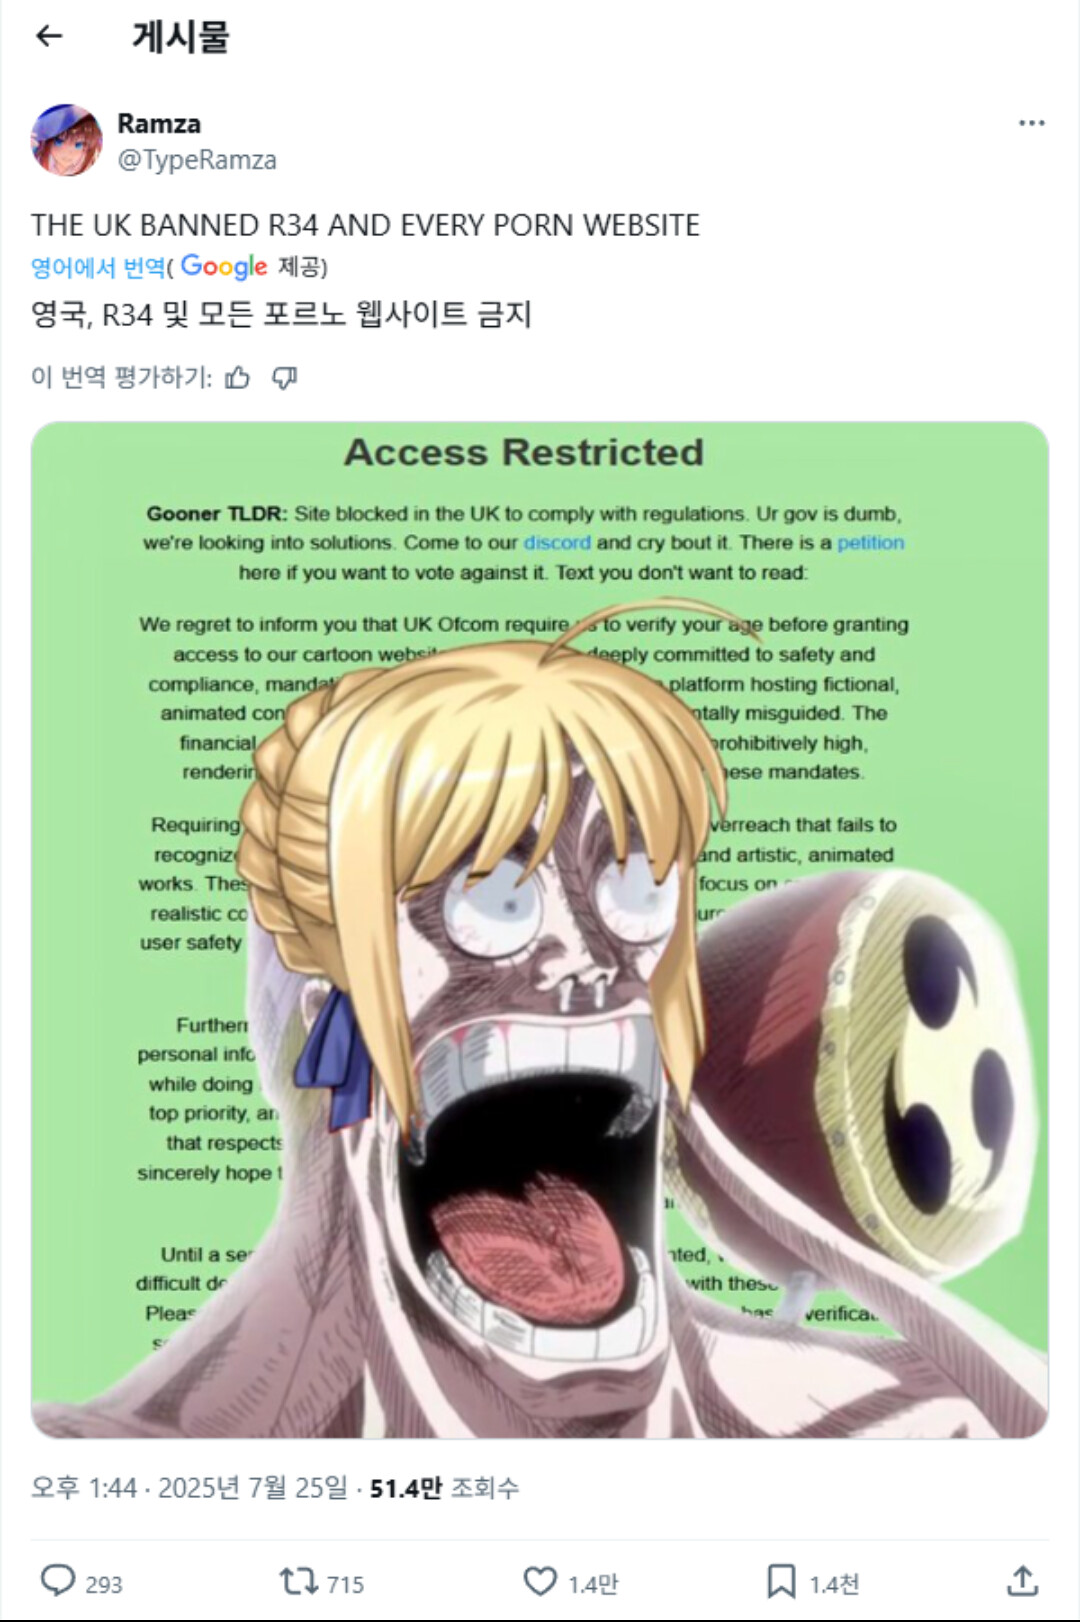This screenshot has width=1080, height=1622.
Task: View the 51.4만 조회수 view count
Action: click(x=444, y=1488)
